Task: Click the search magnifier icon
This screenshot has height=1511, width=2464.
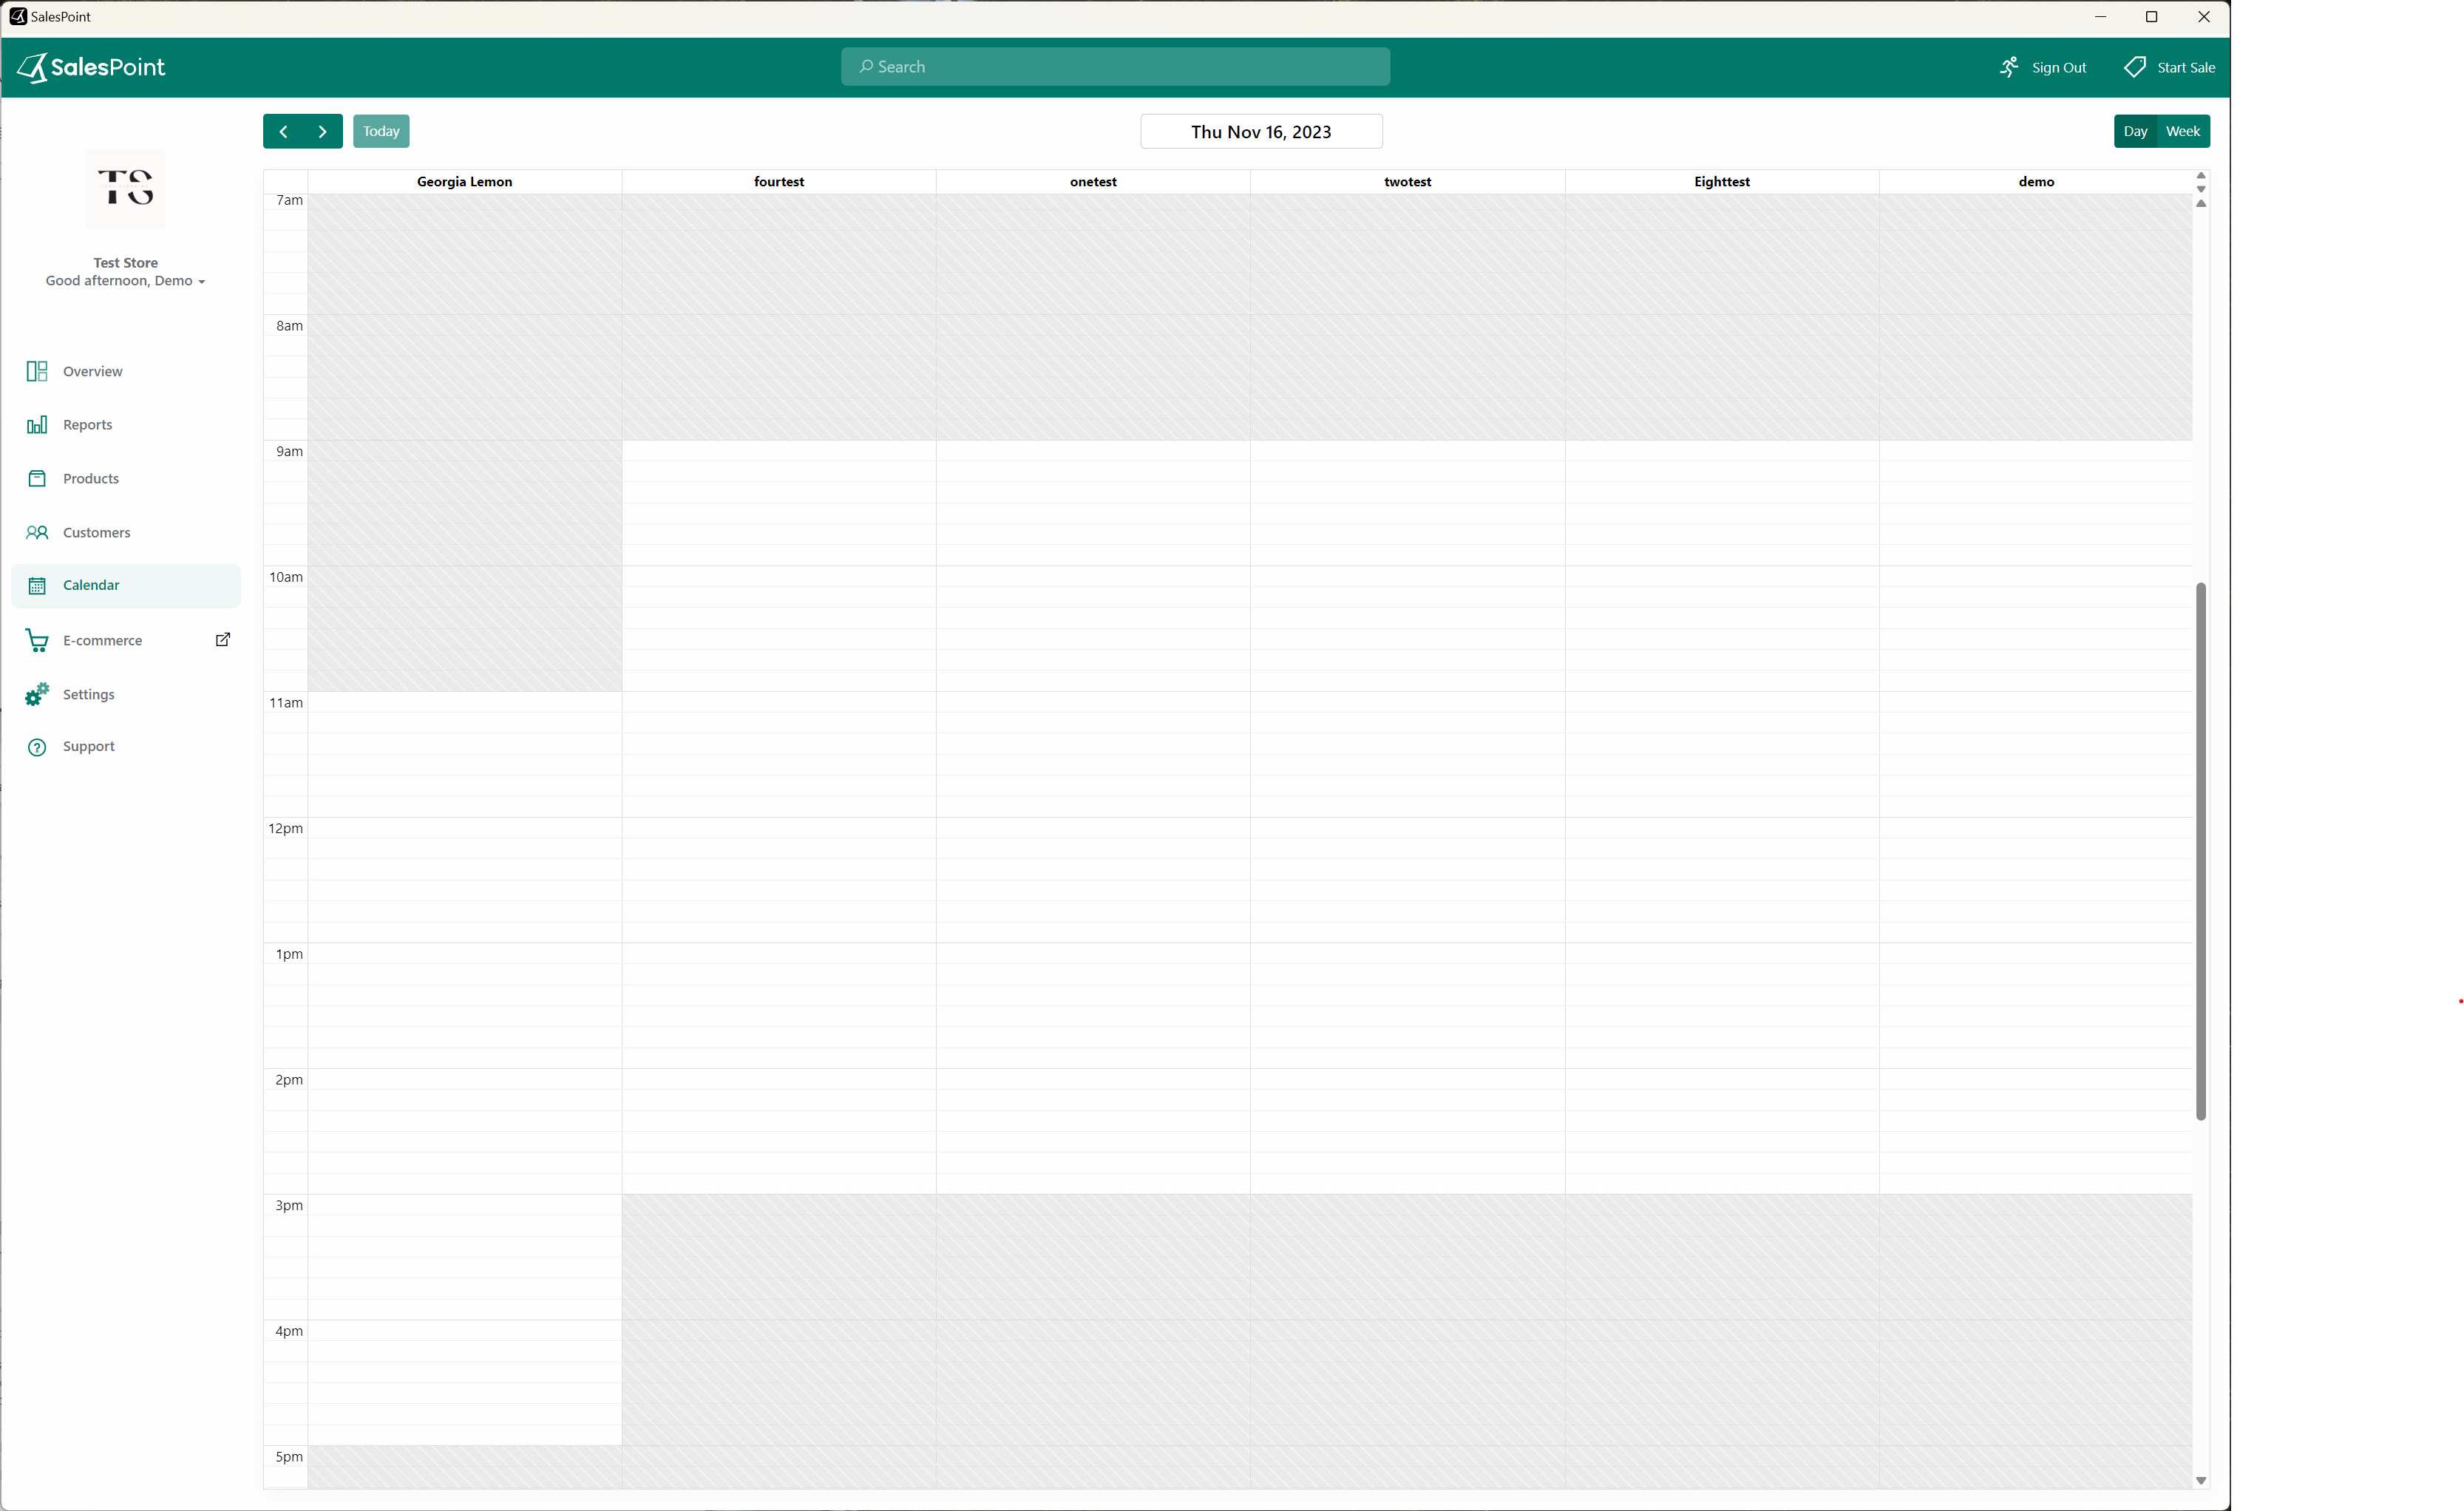Action: tap(866, 66)
